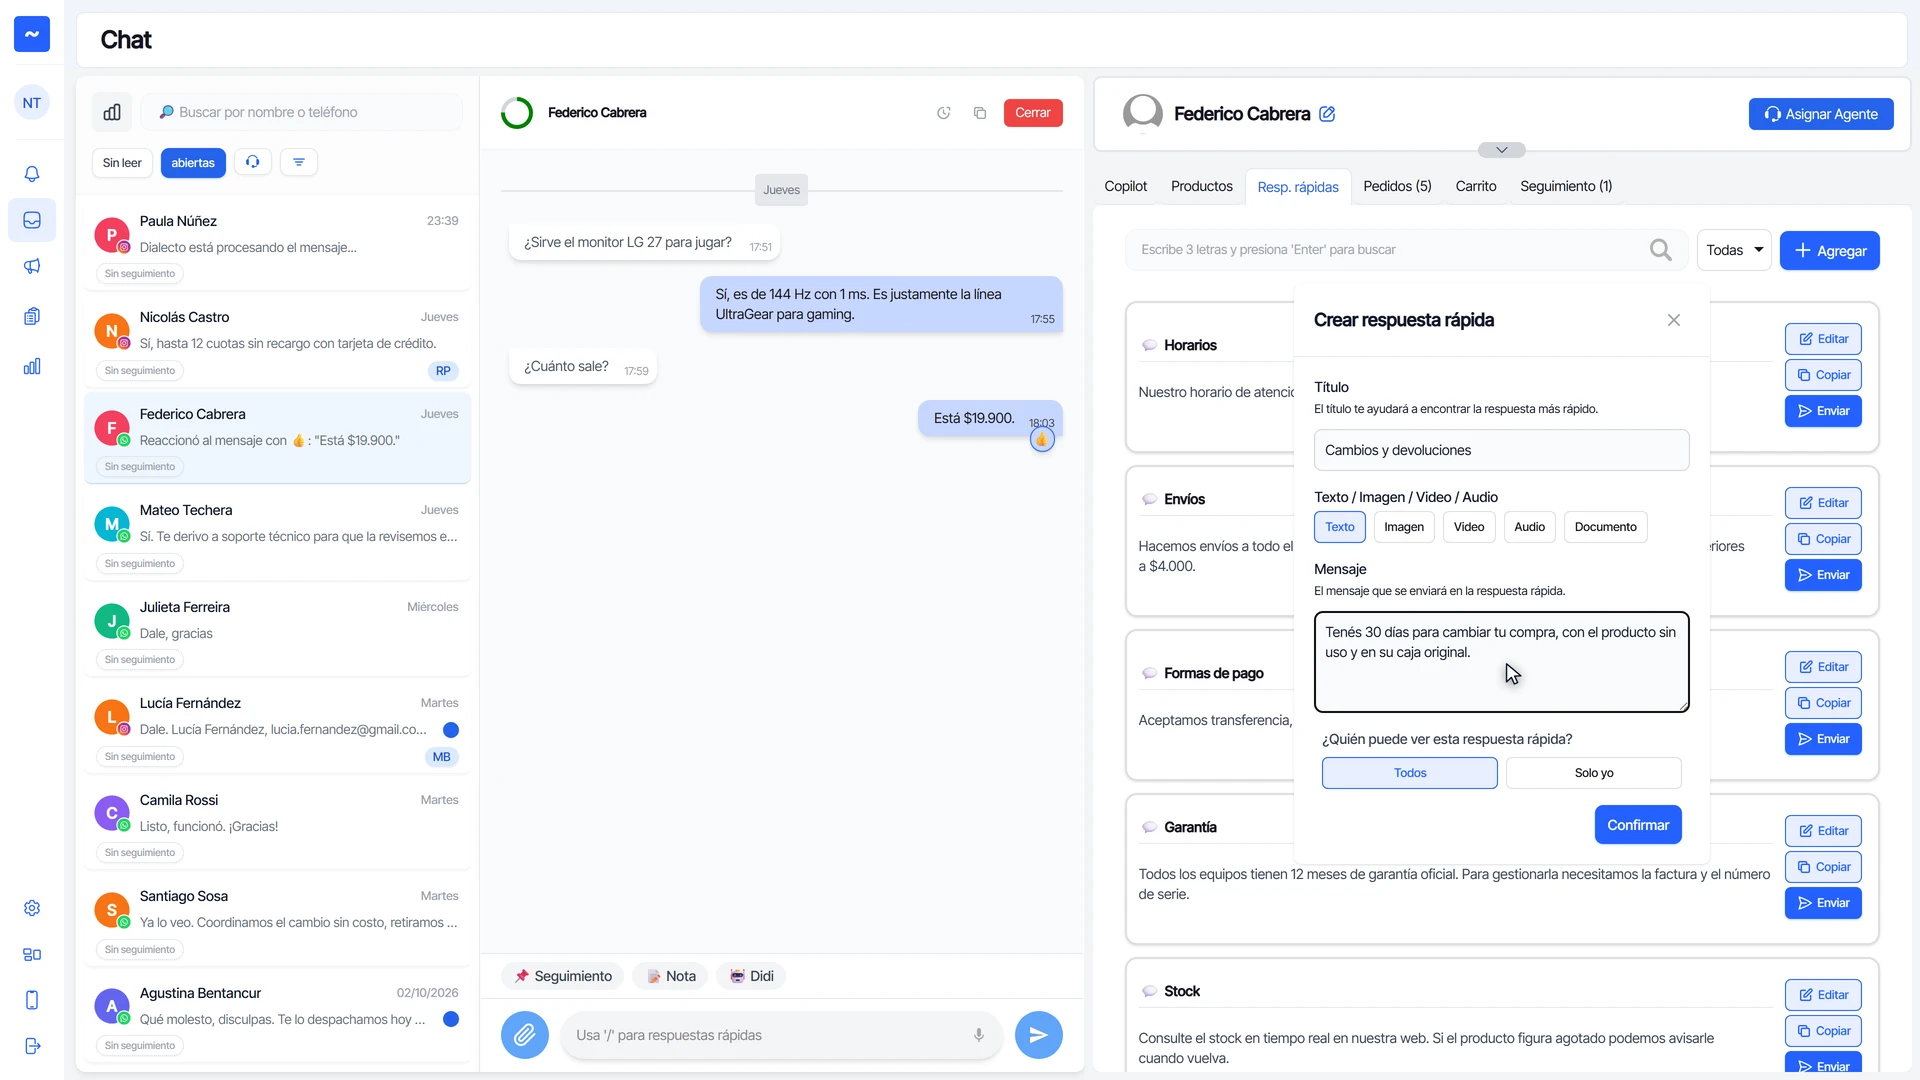1920x1080 pixels.
Task: Select Documento message type
Action: pos(1605,527)
